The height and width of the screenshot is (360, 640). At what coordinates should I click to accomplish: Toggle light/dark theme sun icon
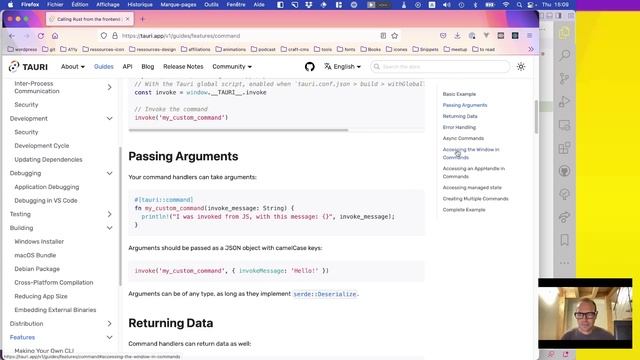(x=521, y=67)
